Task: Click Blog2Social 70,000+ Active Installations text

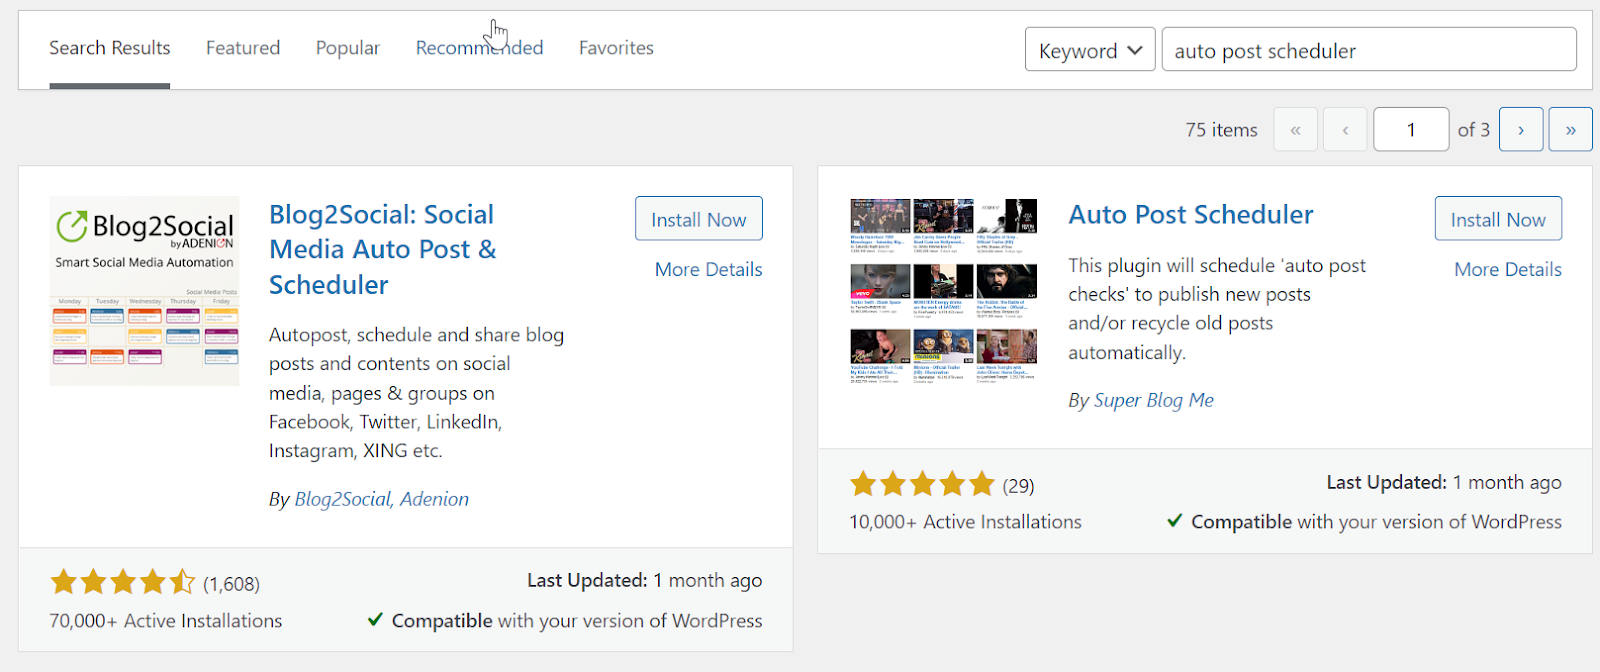Action: 166,621
